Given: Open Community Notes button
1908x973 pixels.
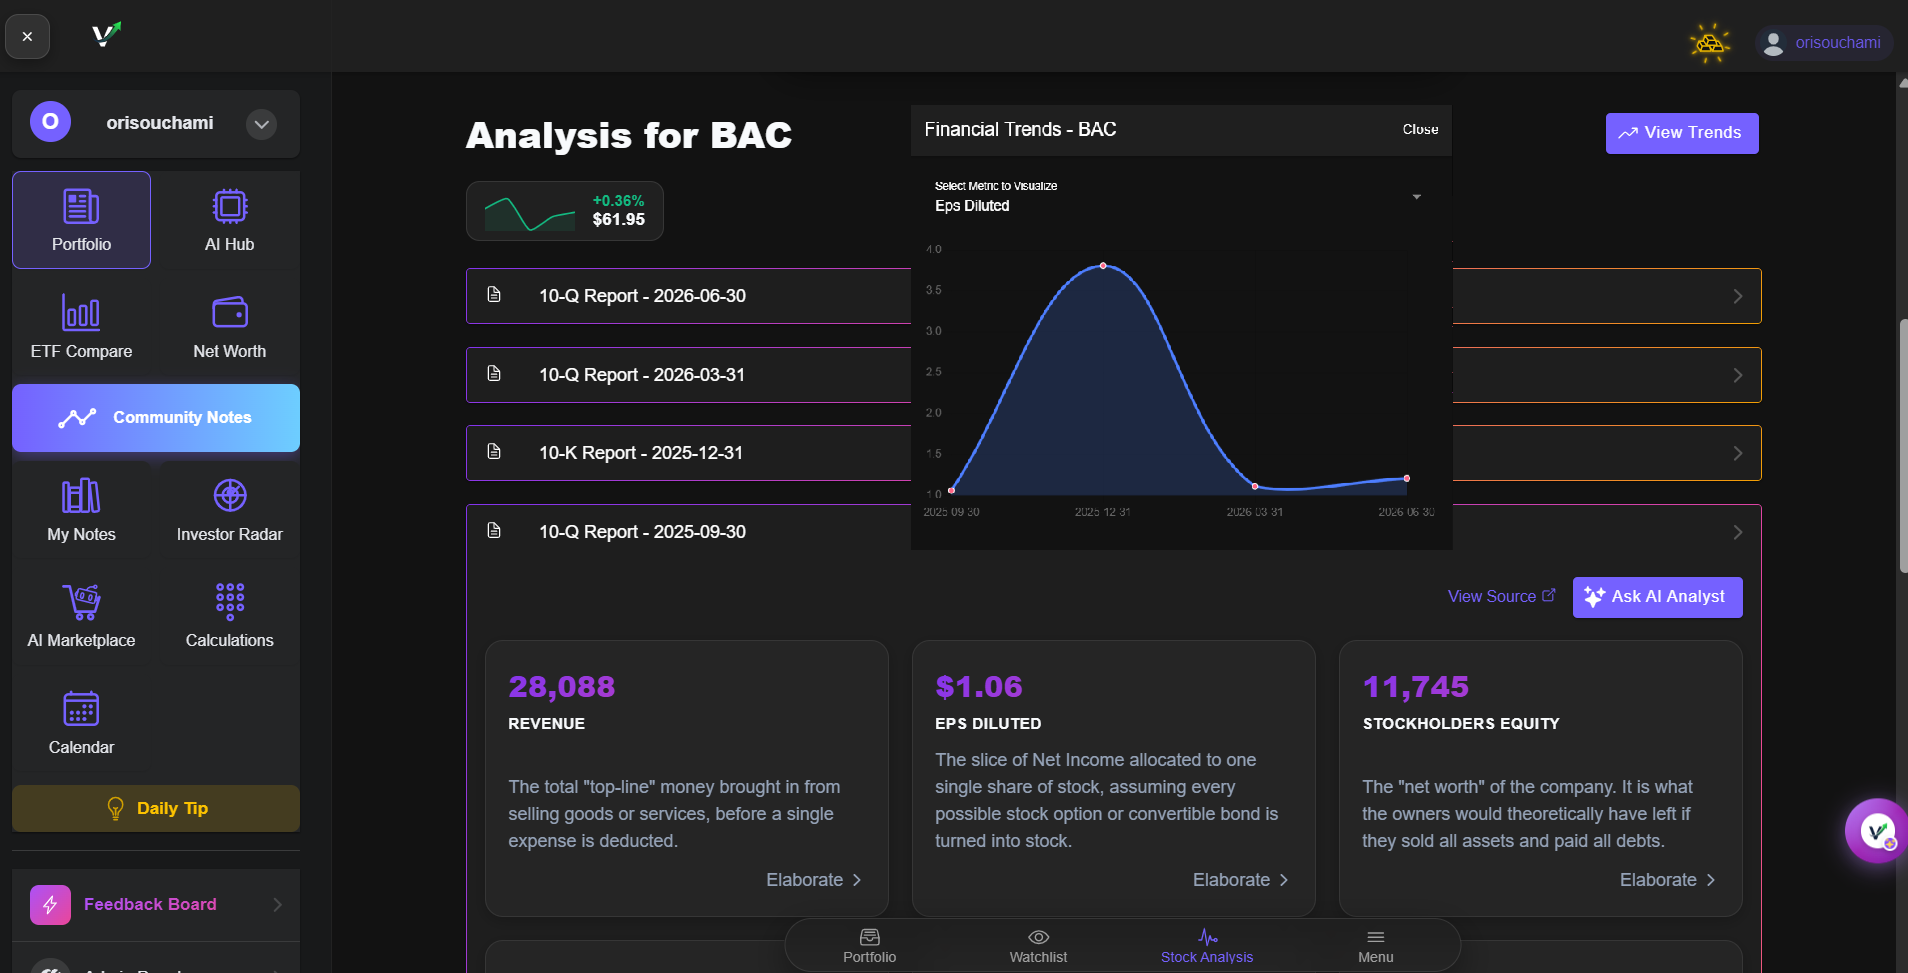Looking at the screenshot, I should coord(156,418).
